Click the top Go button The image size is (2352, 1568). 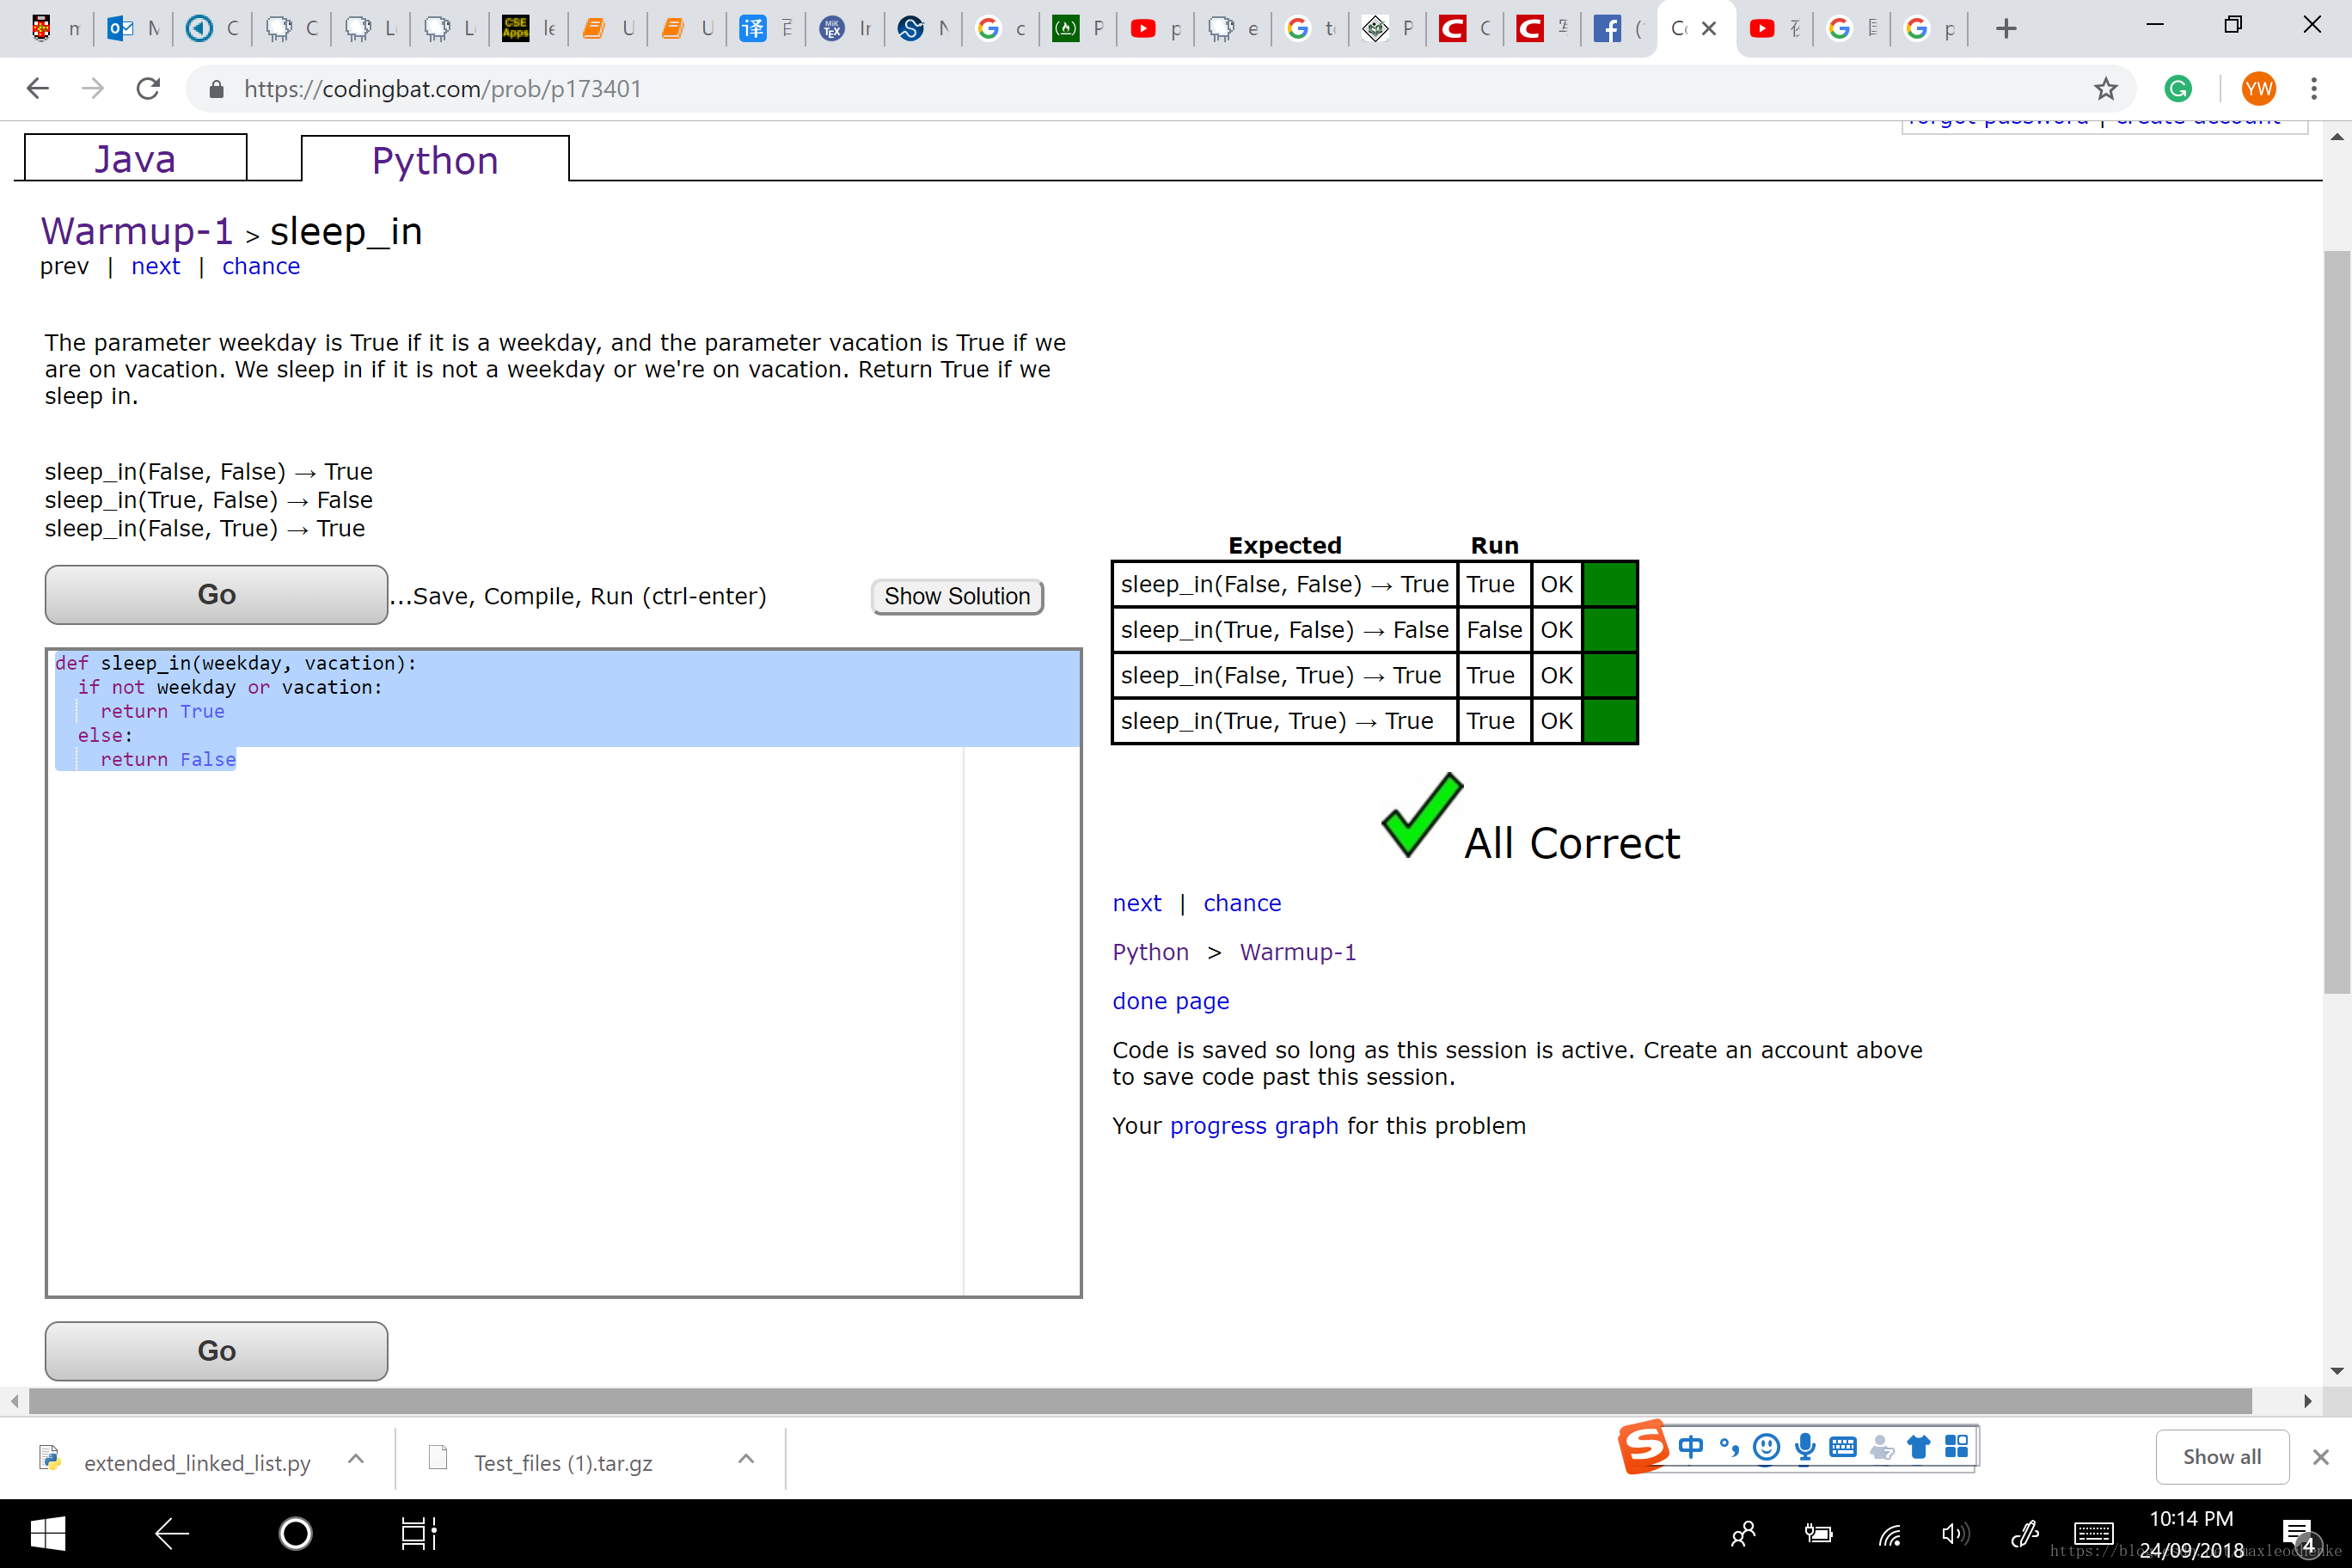coord(216,595)
